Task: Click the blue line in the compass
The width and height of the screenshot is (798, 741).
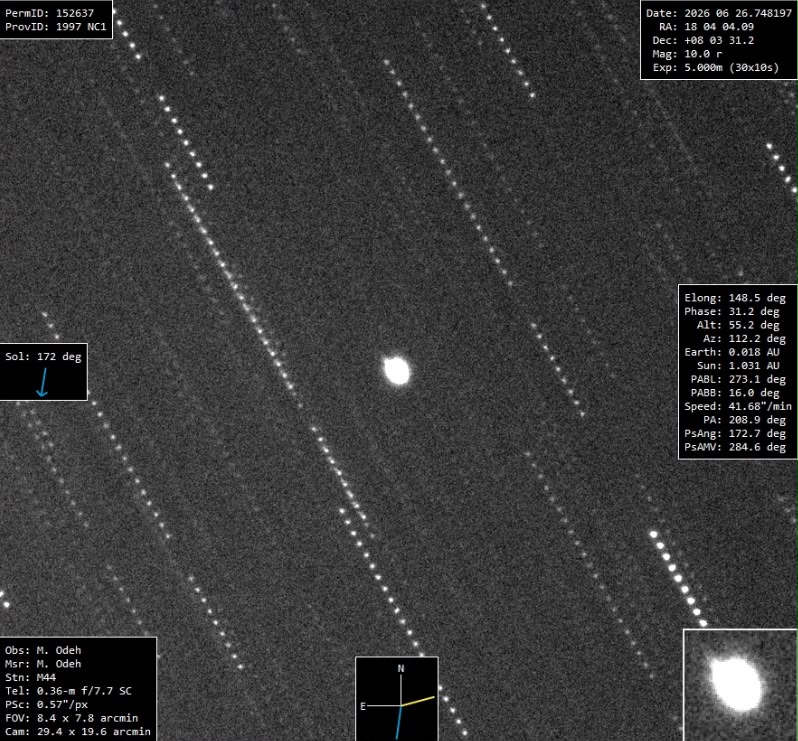Action: pyautogui.click(x=399, y=723)
